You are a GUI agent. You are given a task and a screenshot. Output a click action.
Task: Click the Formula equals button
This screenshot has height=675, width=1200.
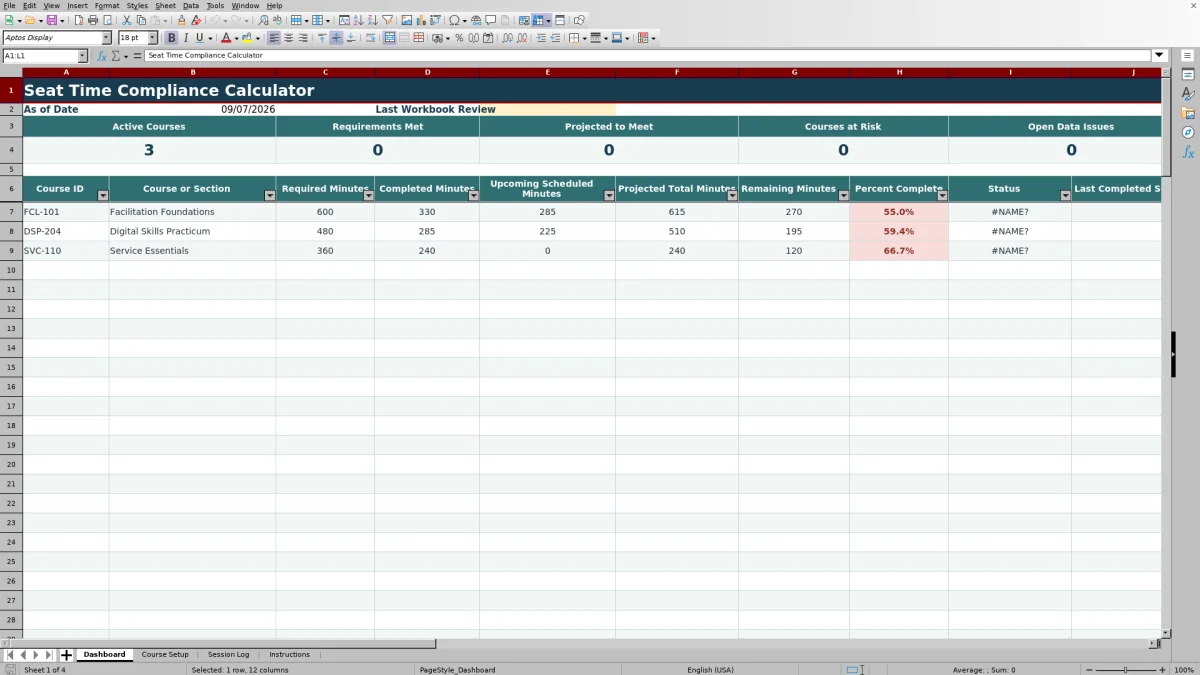click(137, 56)
